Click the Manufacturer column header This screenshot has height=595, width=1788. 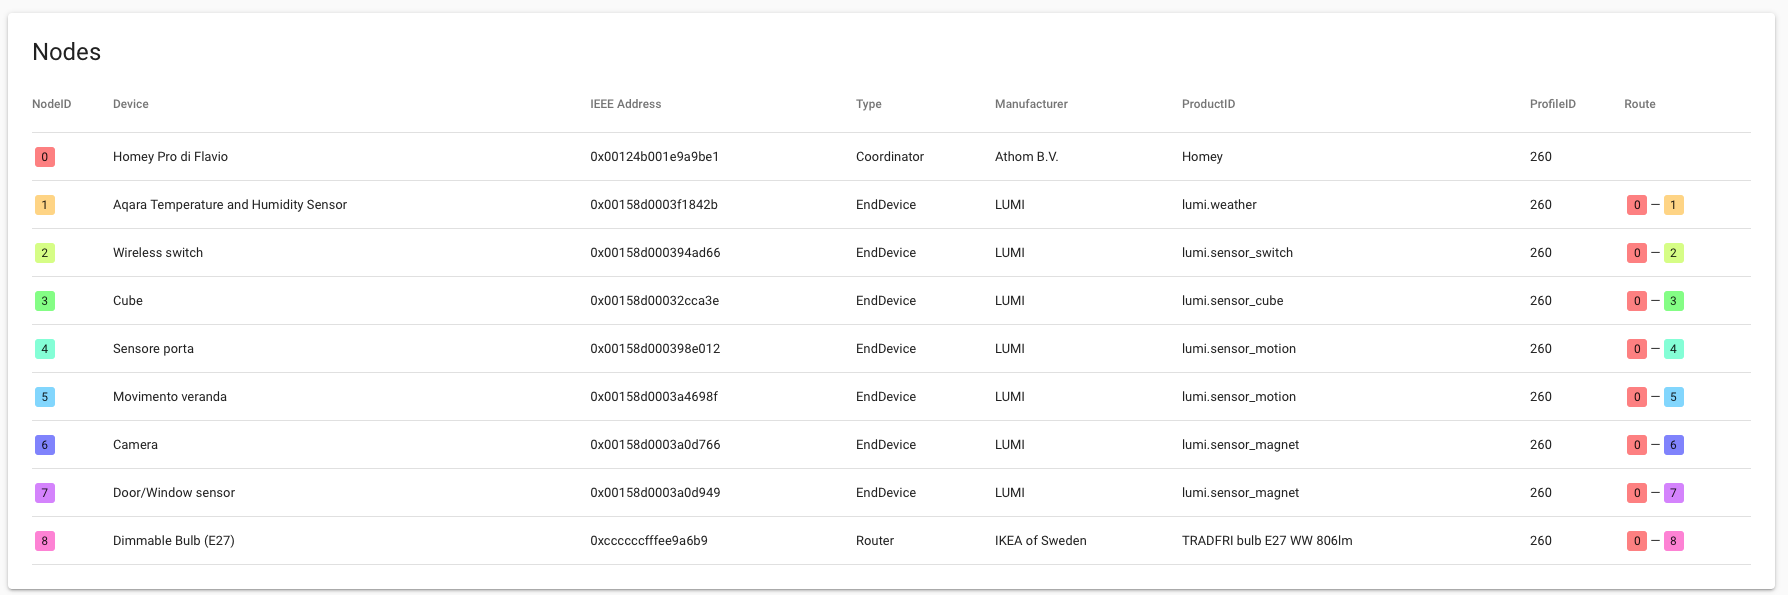1031,104
